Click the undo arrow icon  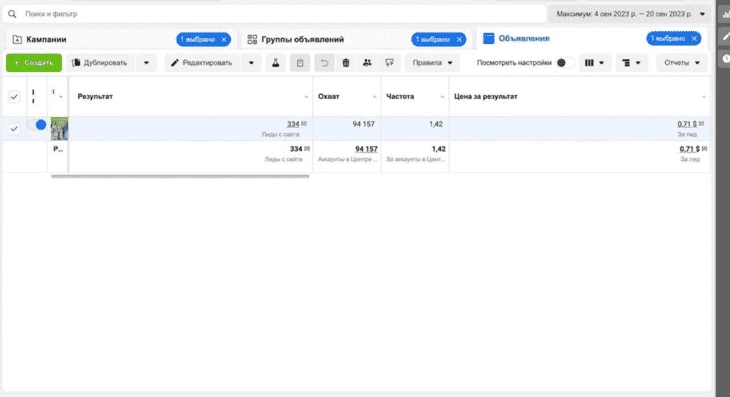[324, 63]
